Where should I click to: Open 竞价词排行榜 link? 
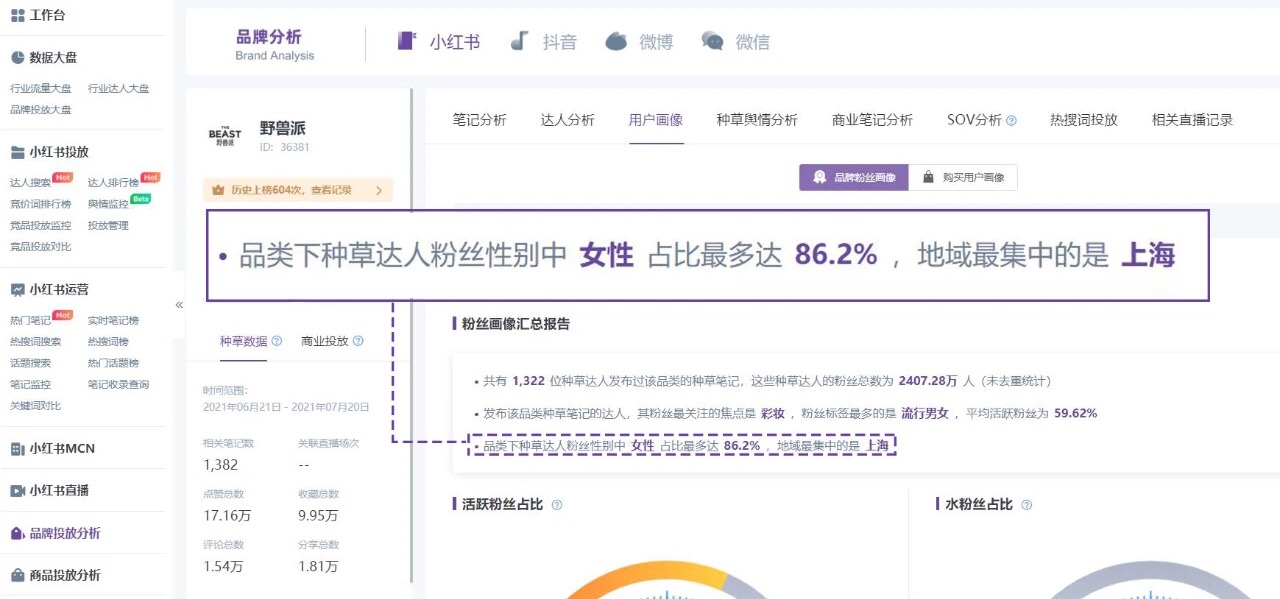point(41,204)
